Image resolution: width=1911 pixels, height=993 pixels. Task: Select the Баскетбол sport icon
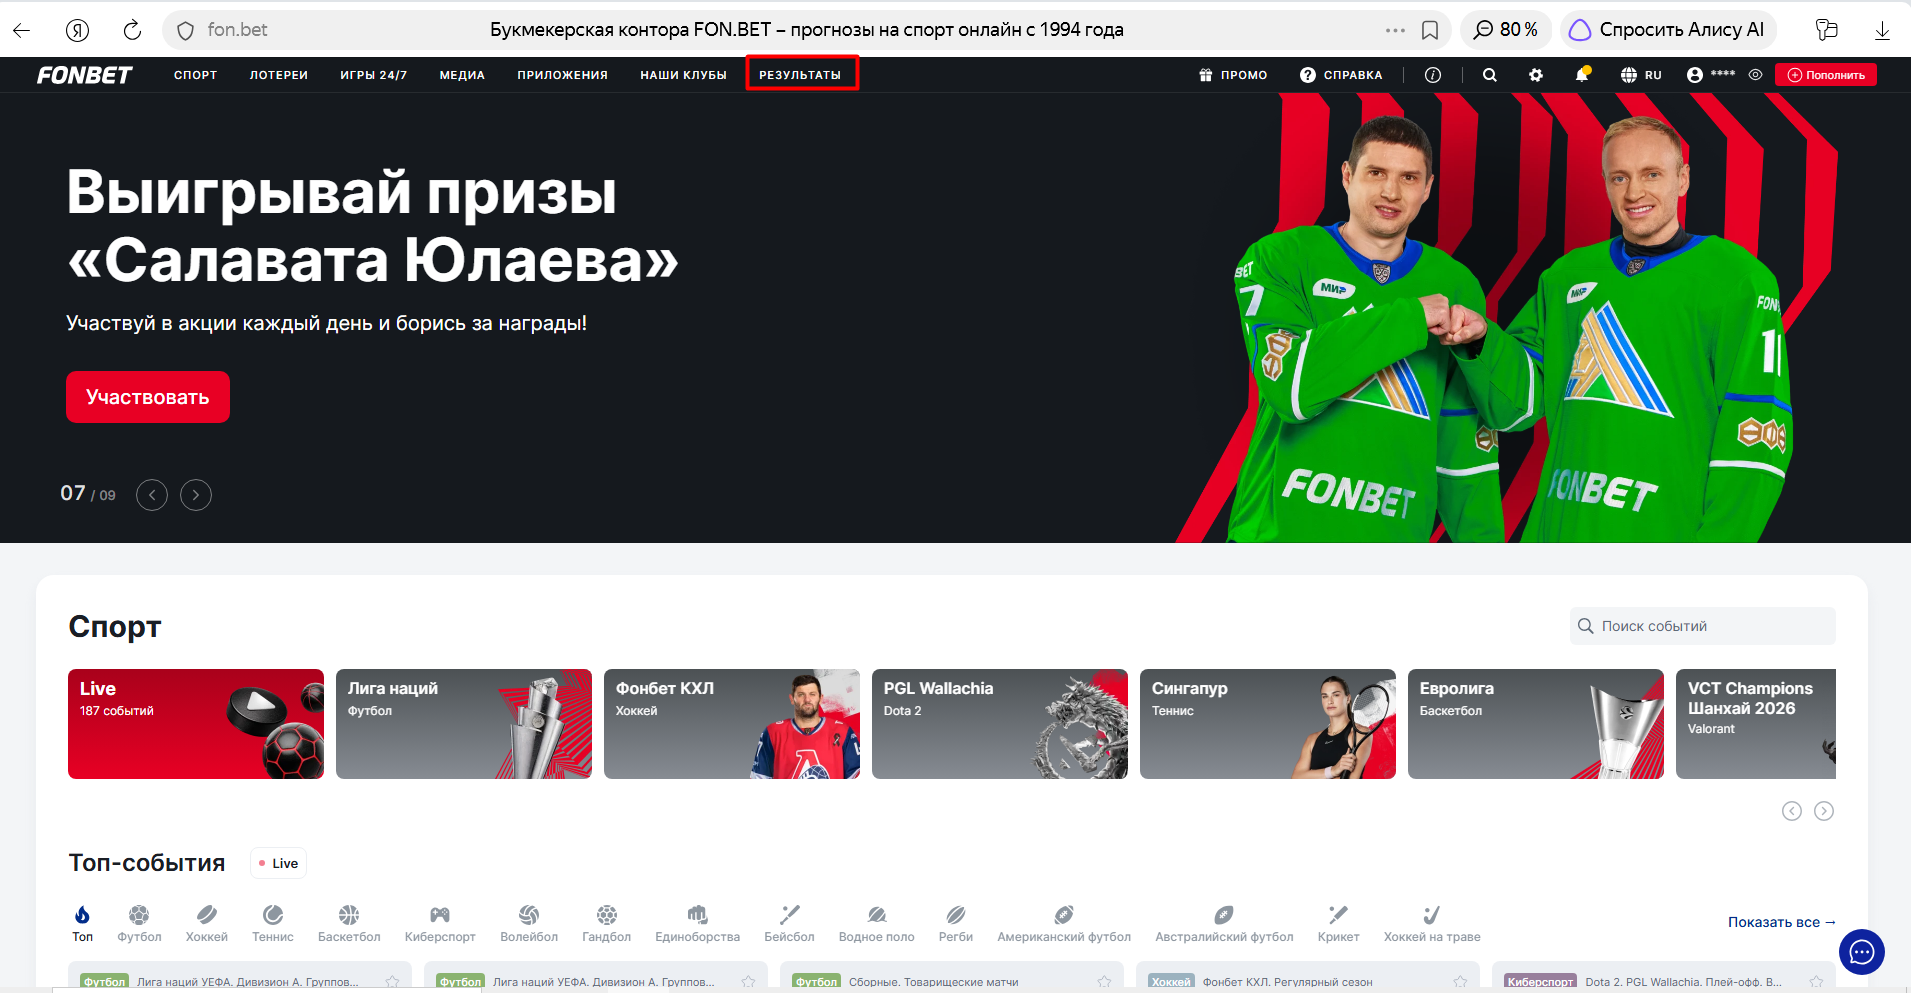[x=349, y=923]
